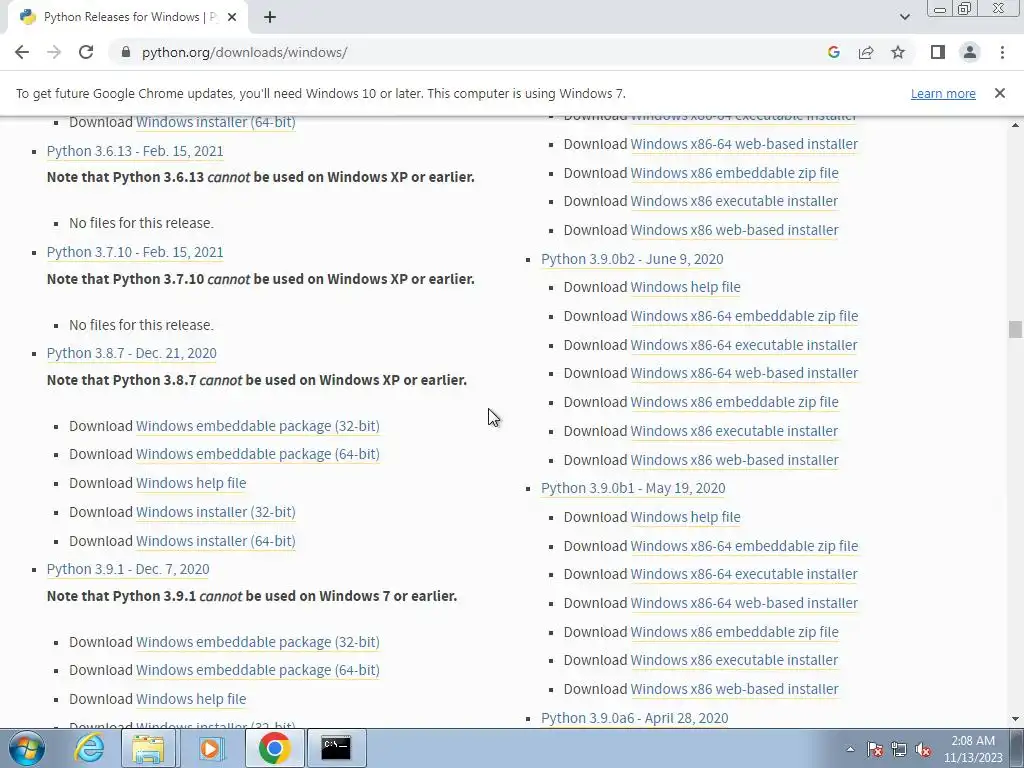This screenshot has width=1024, height=768.
Task: Open the taskbar clock and date
Action: coord(973,749)
